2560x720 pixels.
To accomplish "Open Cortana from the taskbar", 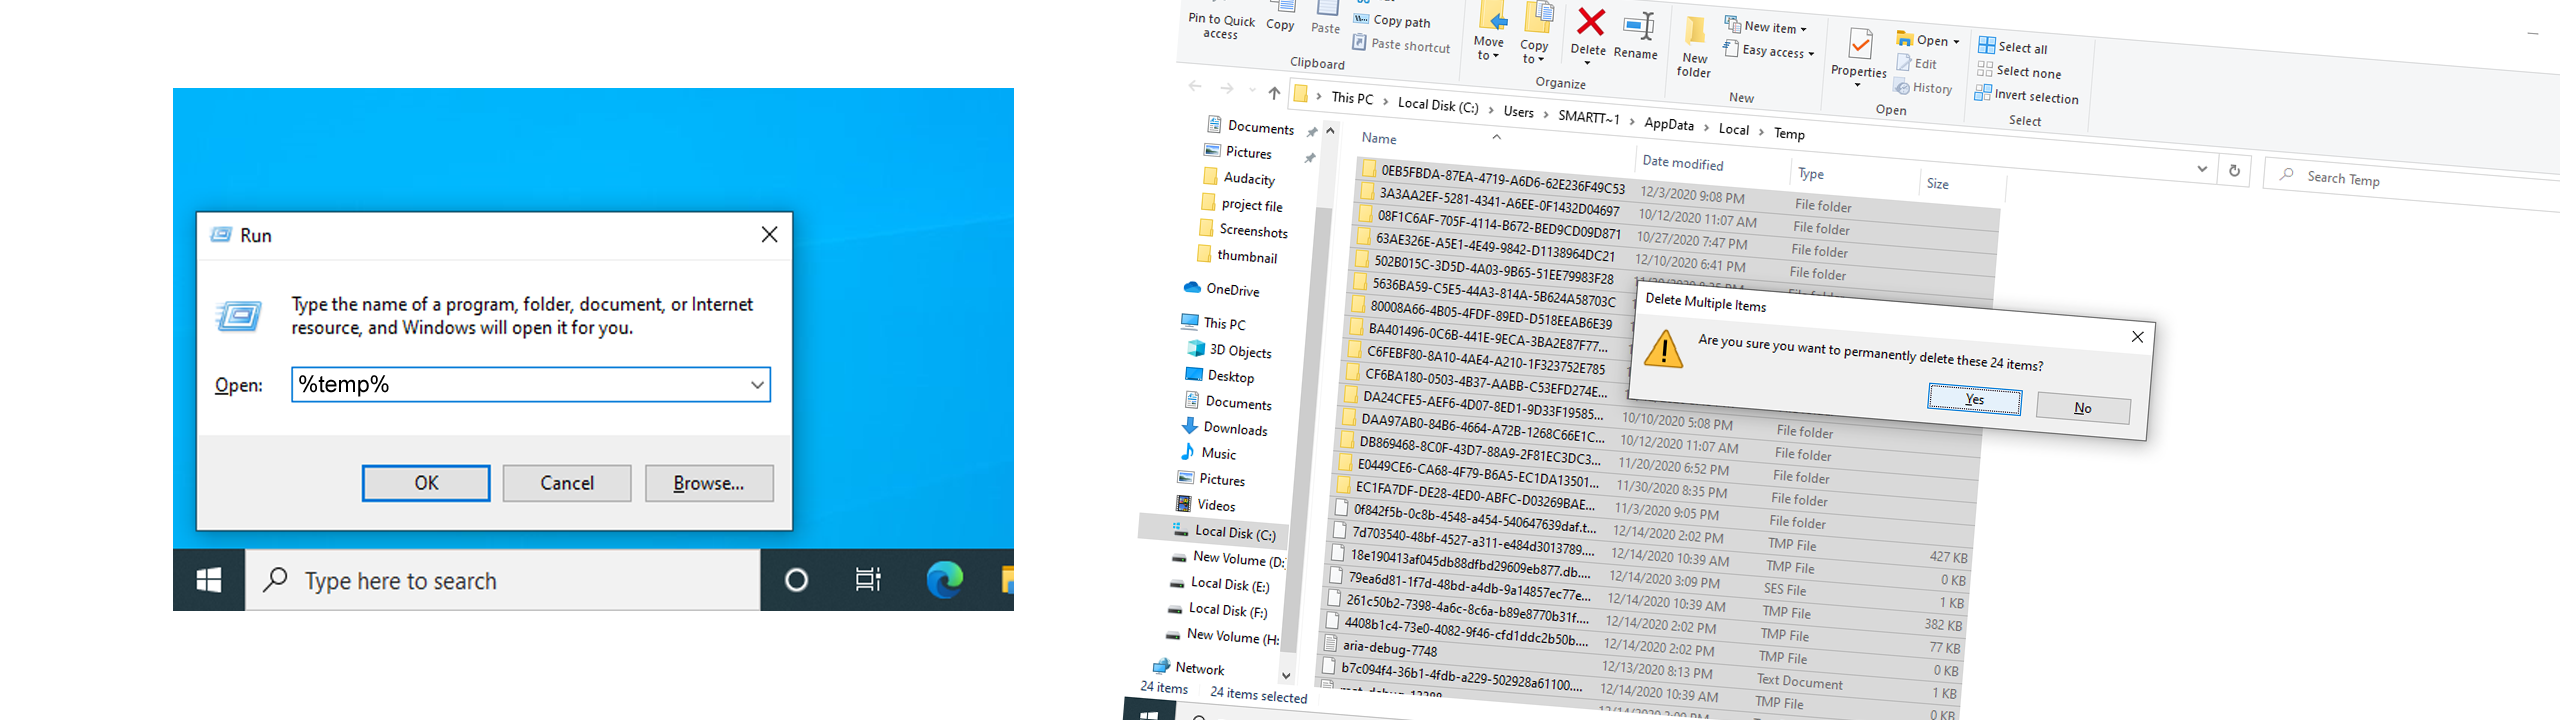I will (x=796, y=580).
